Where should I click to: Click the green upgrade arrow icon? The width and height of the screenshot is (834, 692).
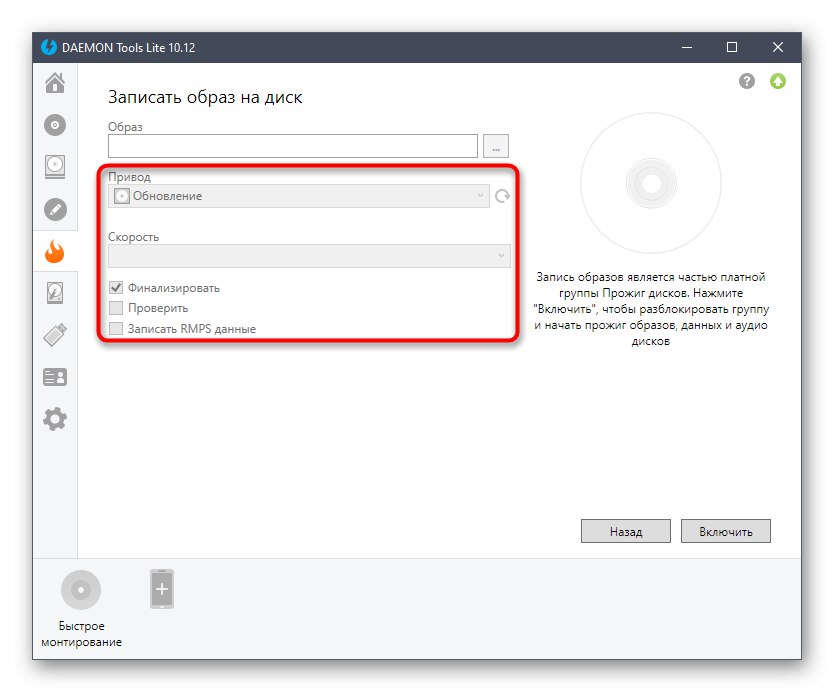tap(779, 80)
